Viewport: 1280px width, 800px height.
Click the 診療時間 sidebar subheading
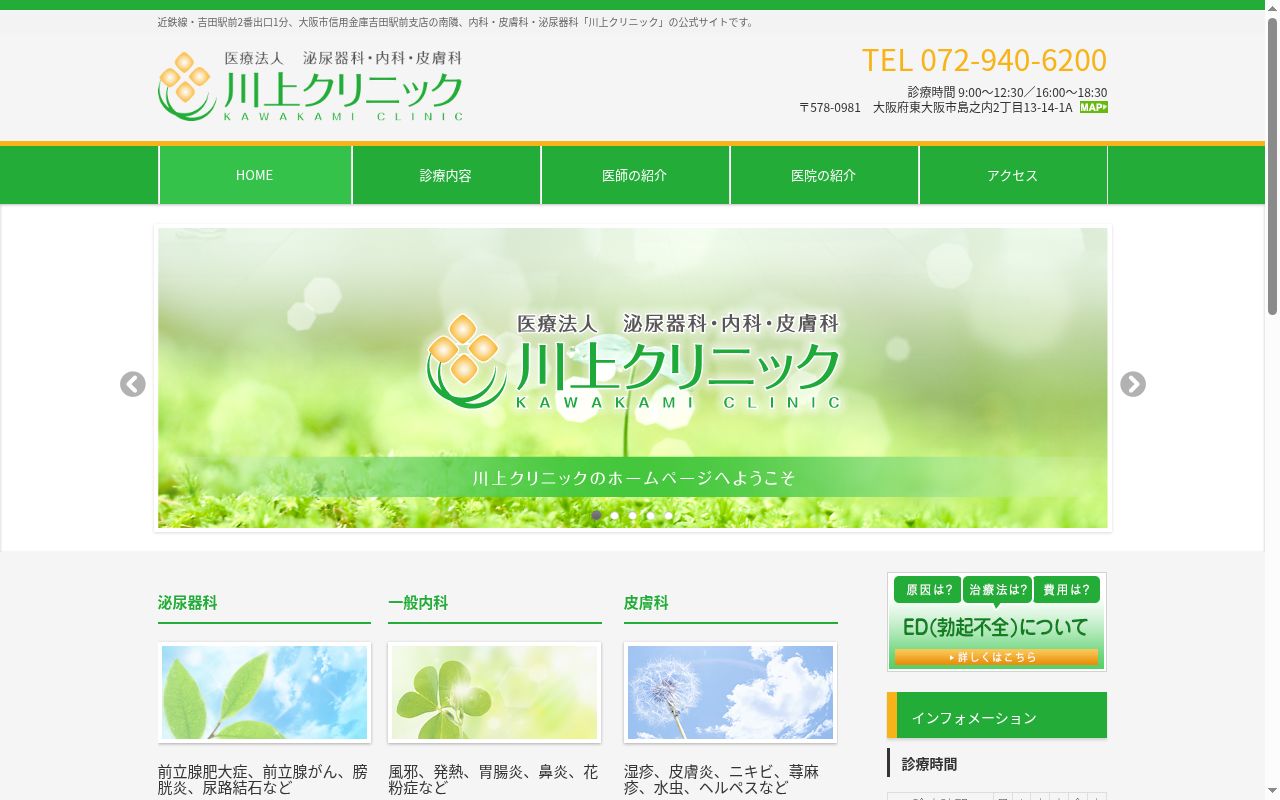[x=929, y=764]
